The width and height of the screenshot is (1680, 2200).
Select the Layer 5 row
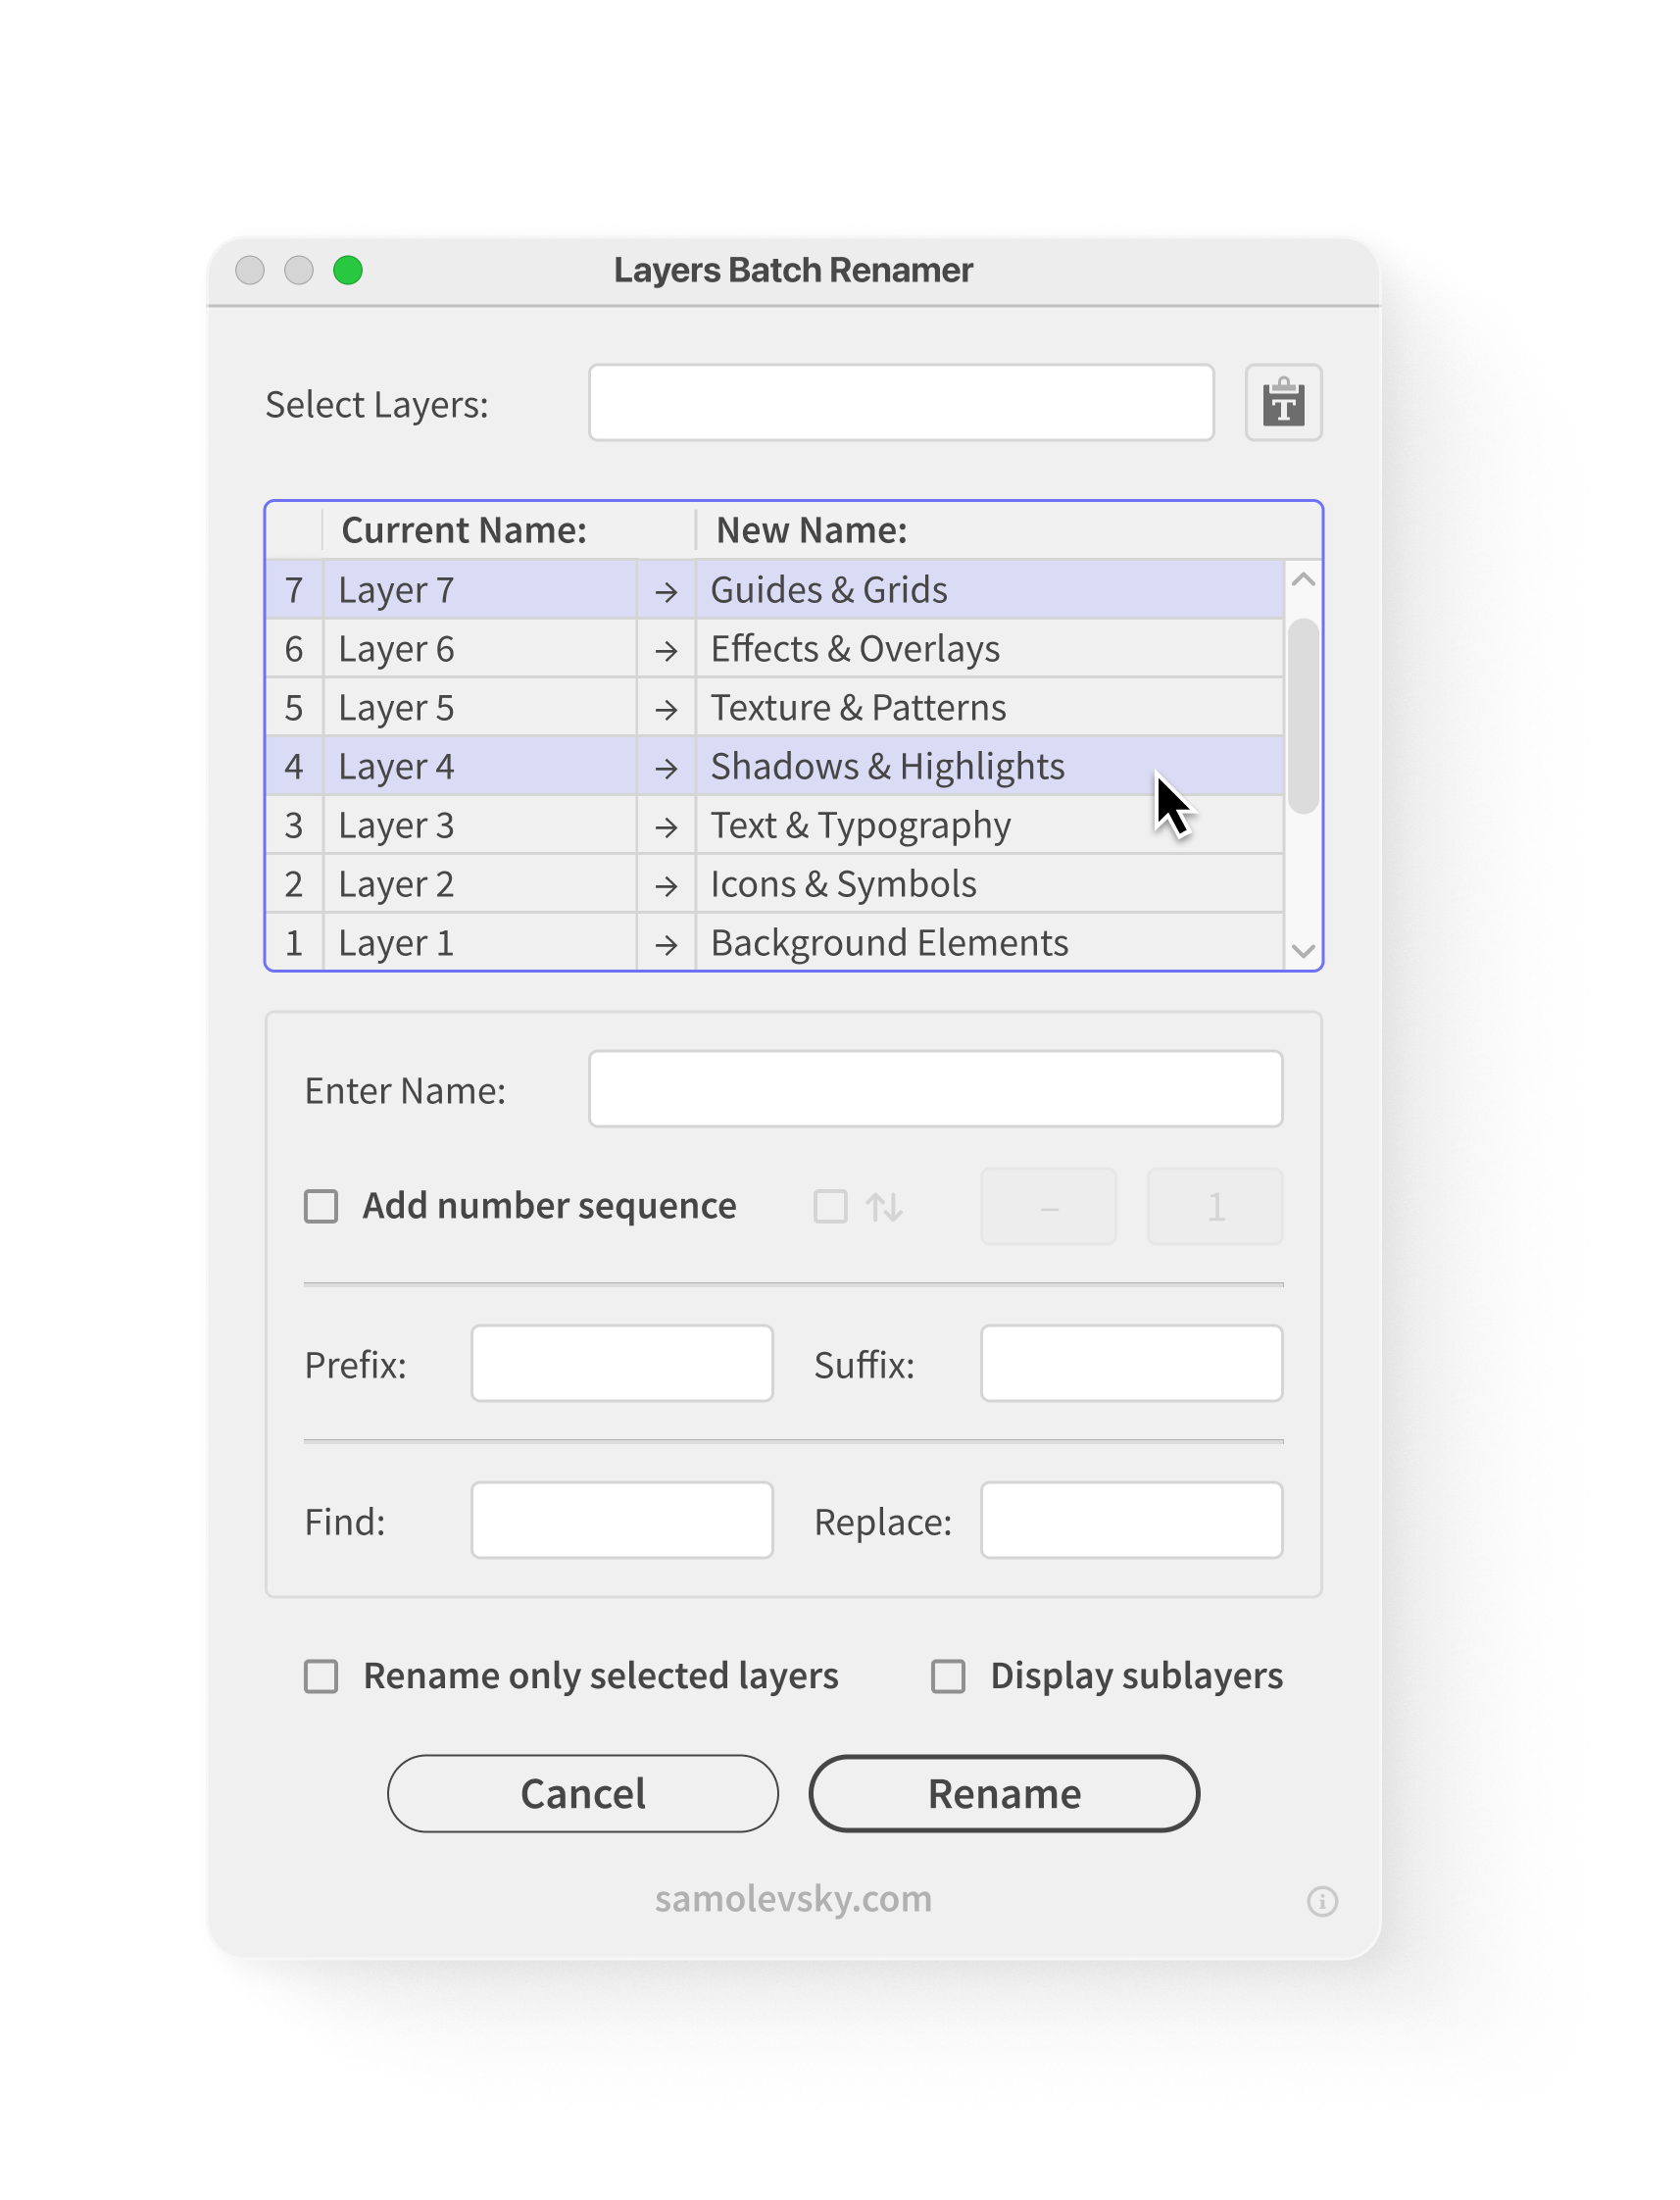pyautogui.click(x=775, y=708)
